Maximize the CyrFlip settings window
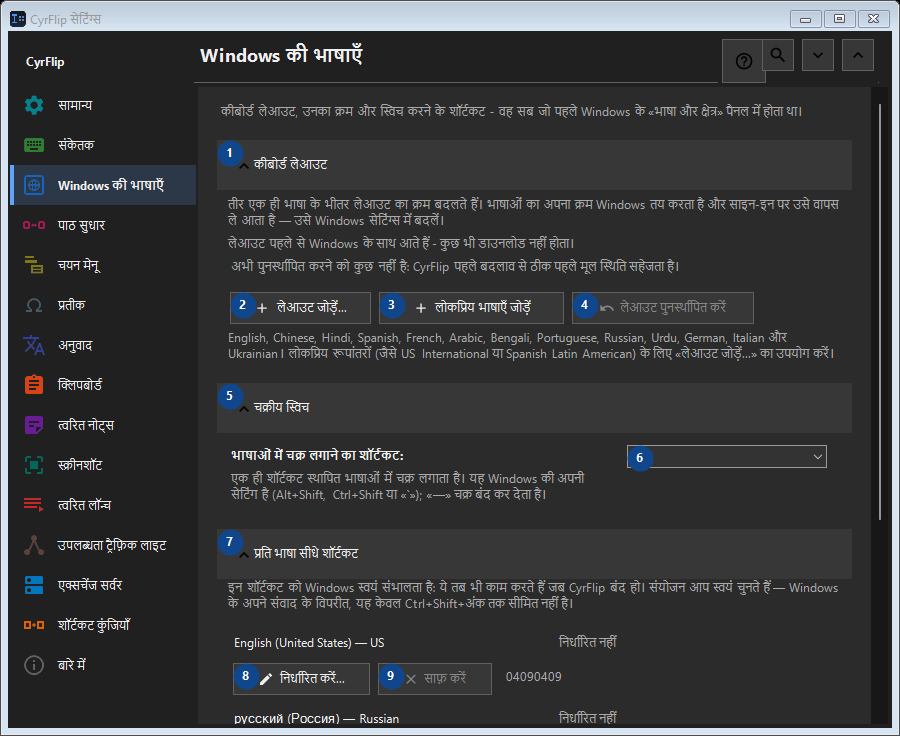The image size is (900, 736). click(840, 19)
